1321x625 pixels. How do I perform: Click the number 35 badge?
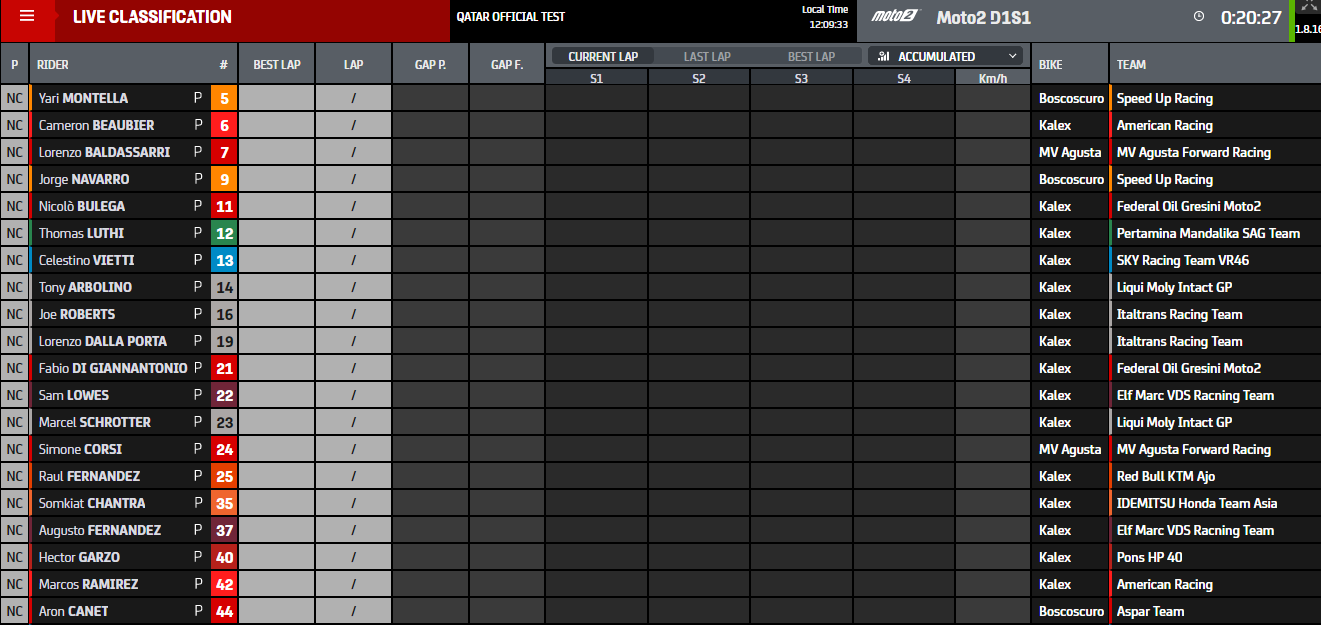click(x=224, y=503)
